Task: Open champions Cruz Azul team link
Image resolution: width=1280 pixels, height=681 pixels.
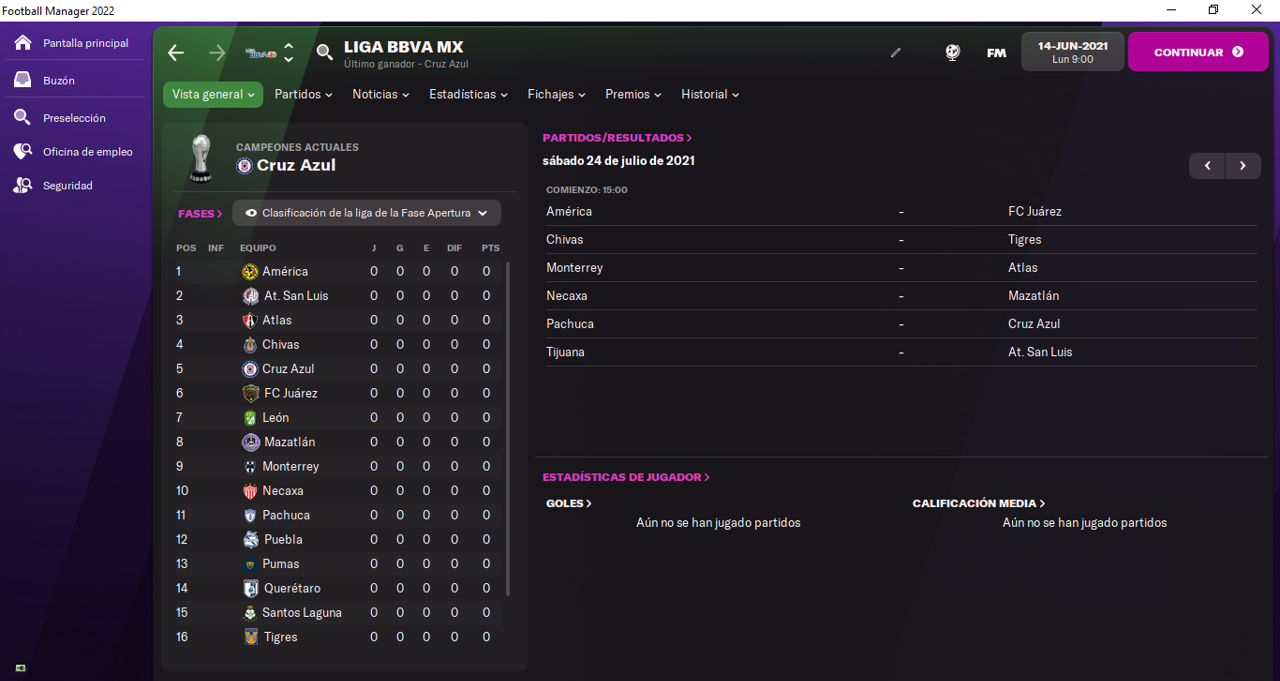Action: pos(296,166)
